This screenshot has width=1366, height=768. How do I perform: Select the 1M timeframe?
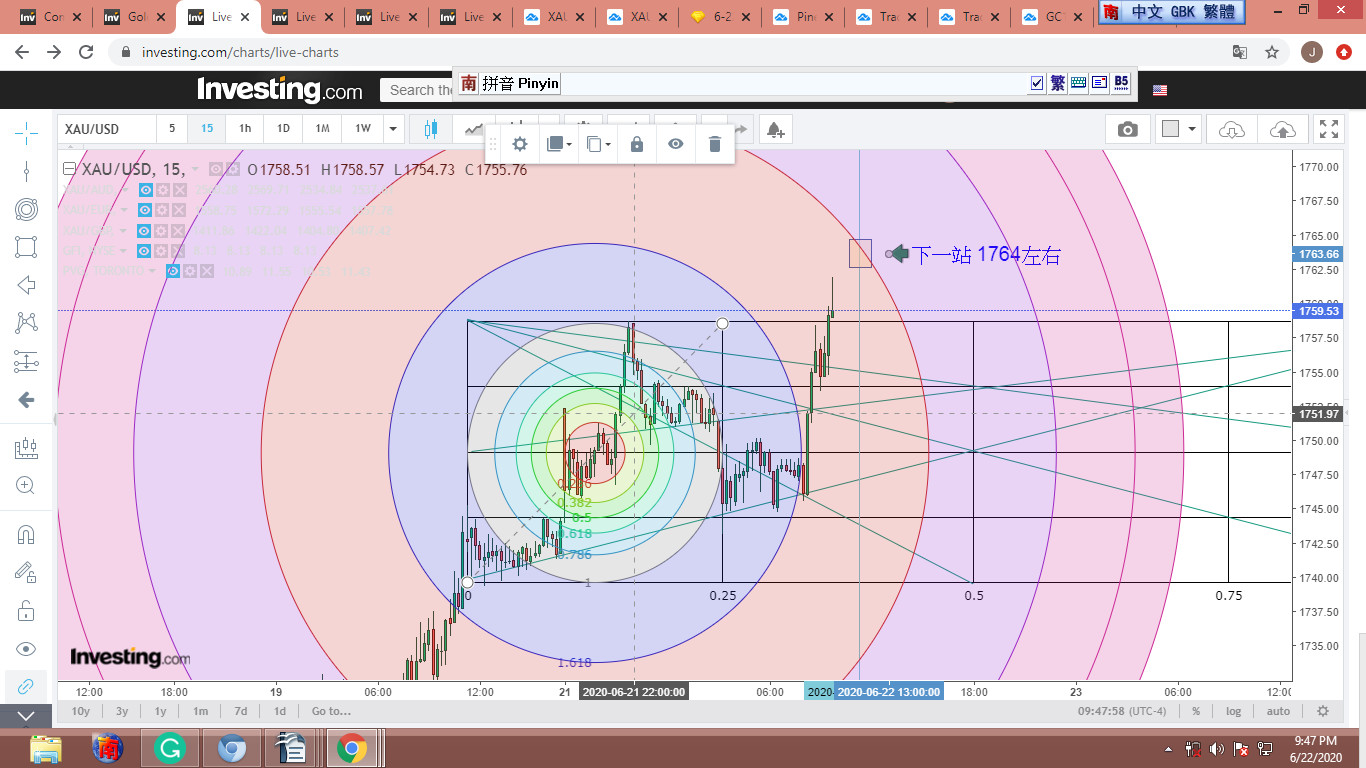click(x=322, y=129)
